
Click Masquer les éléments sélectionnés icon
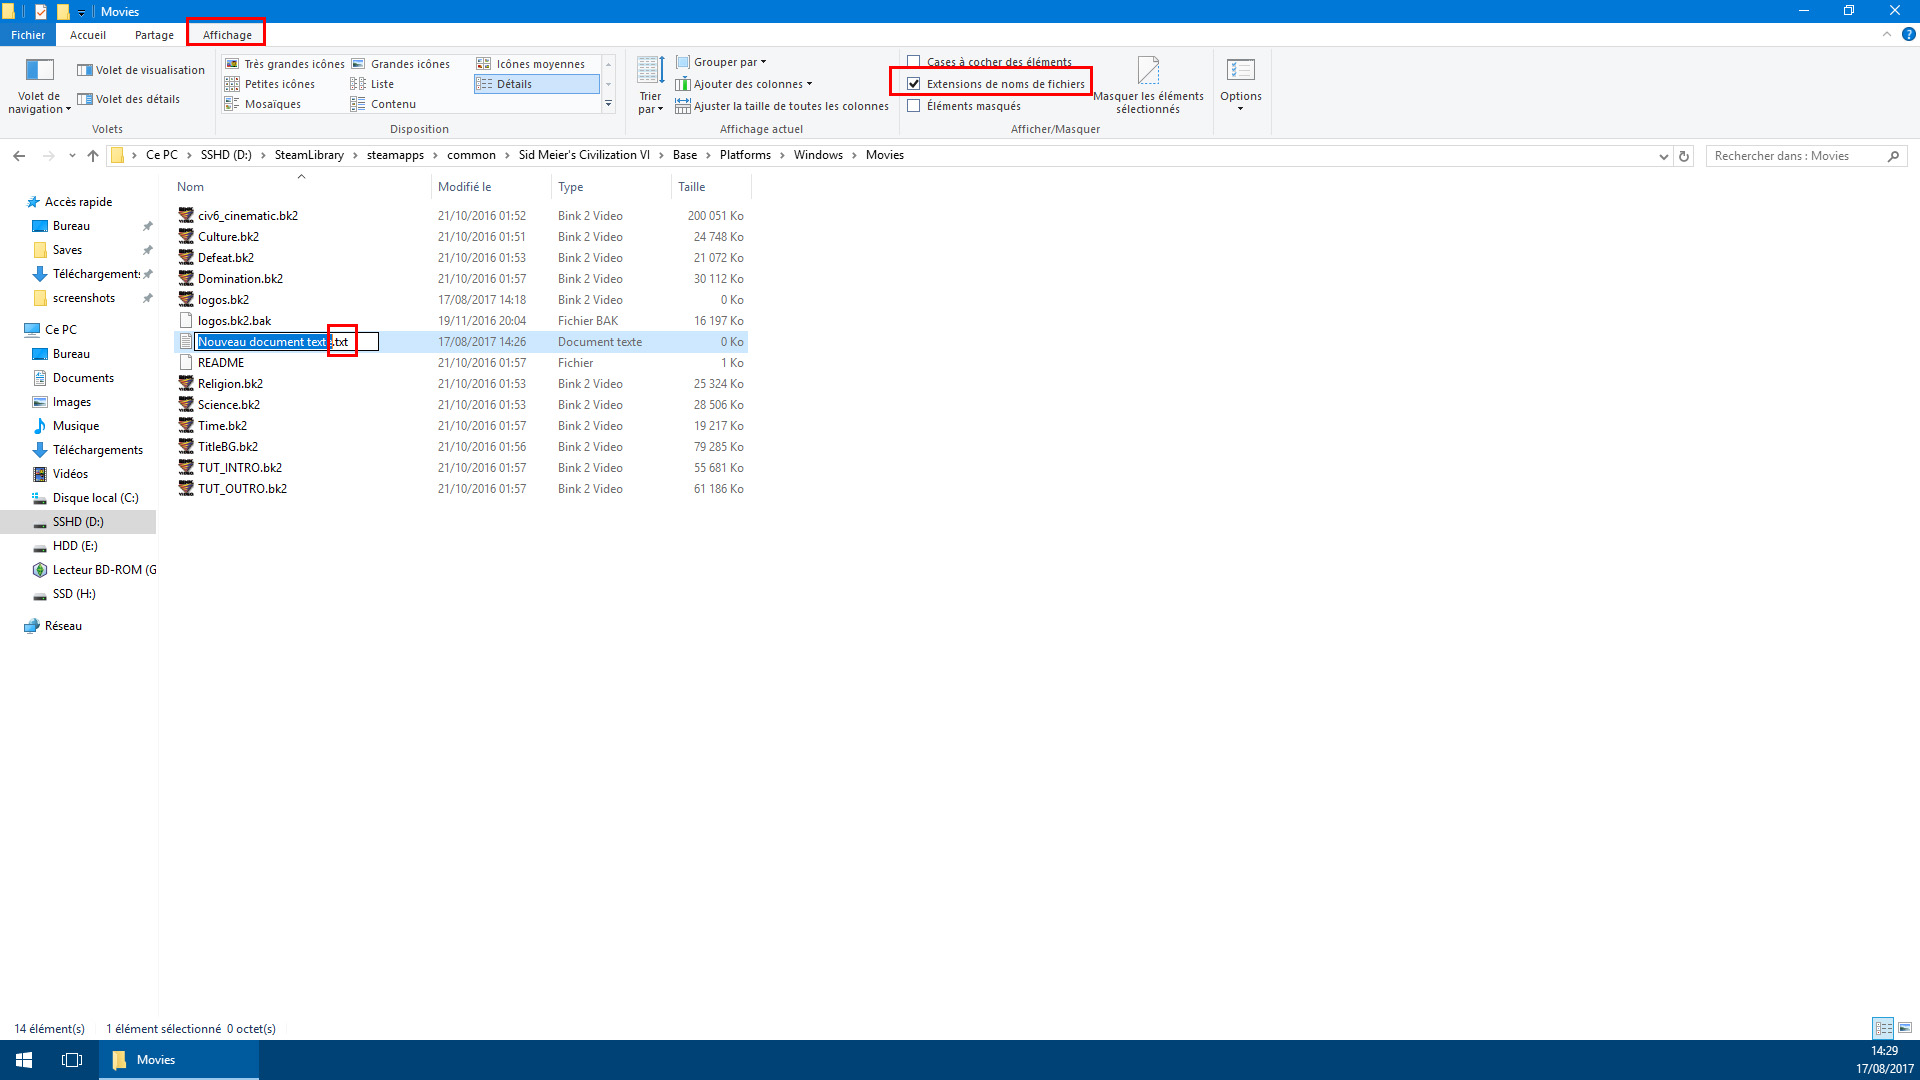[1148, 72]
